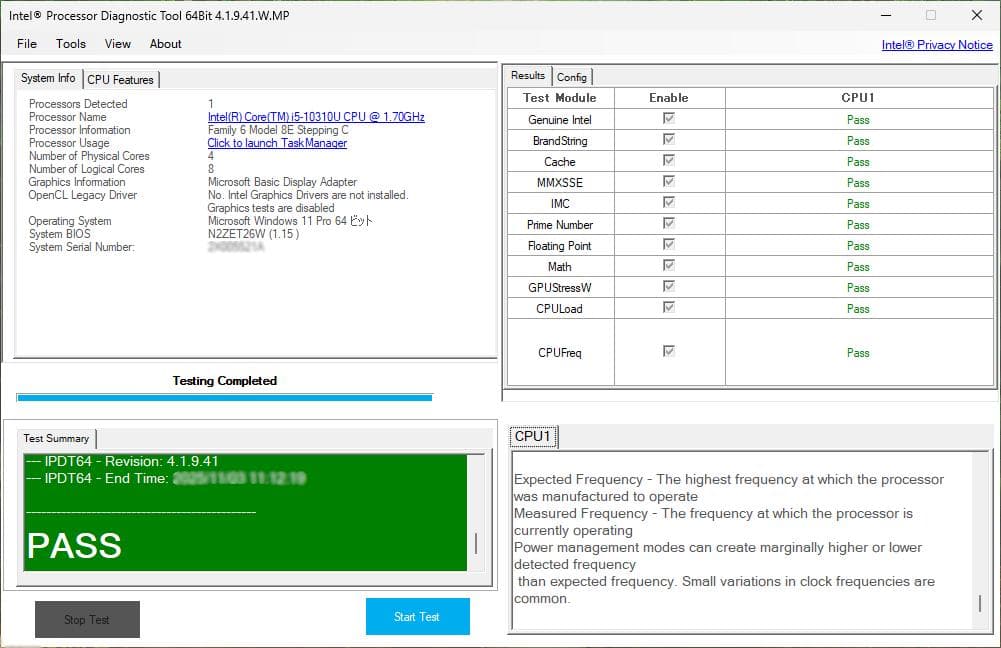Switch to the System Info tab

[x=48, y=78]
